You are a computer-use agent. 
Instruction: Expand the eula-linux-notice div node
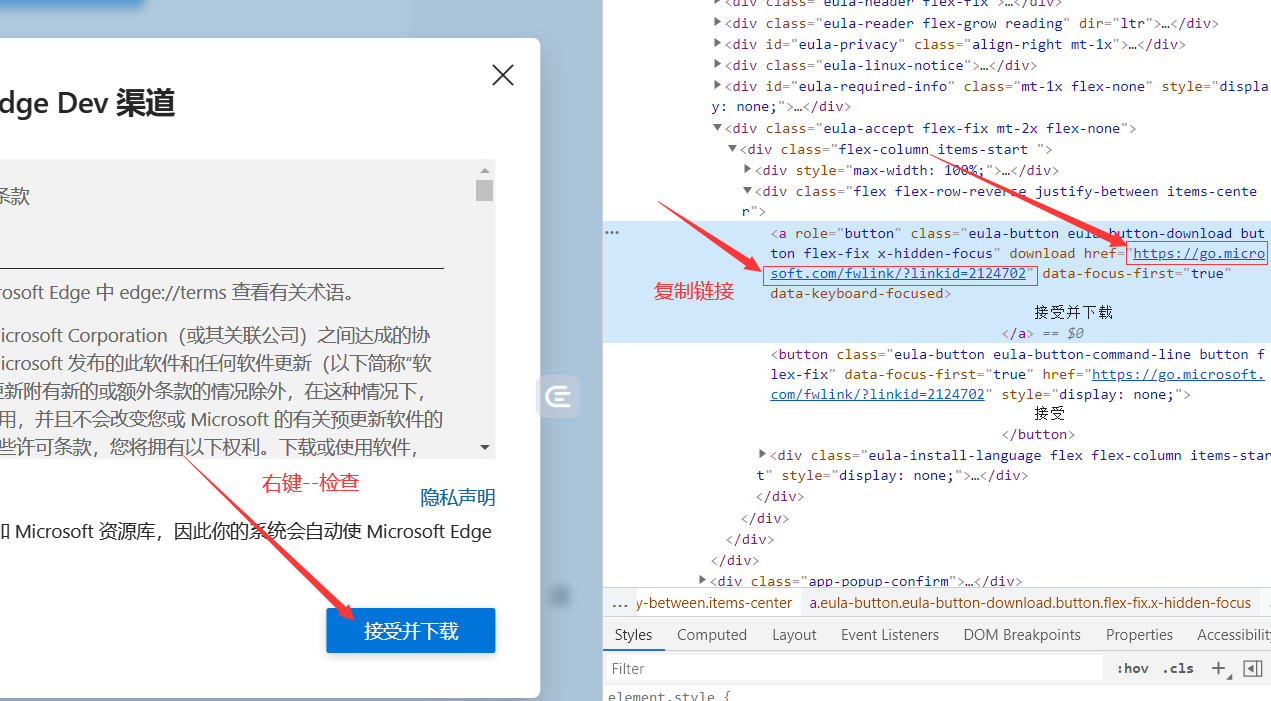tap(718, 65)
